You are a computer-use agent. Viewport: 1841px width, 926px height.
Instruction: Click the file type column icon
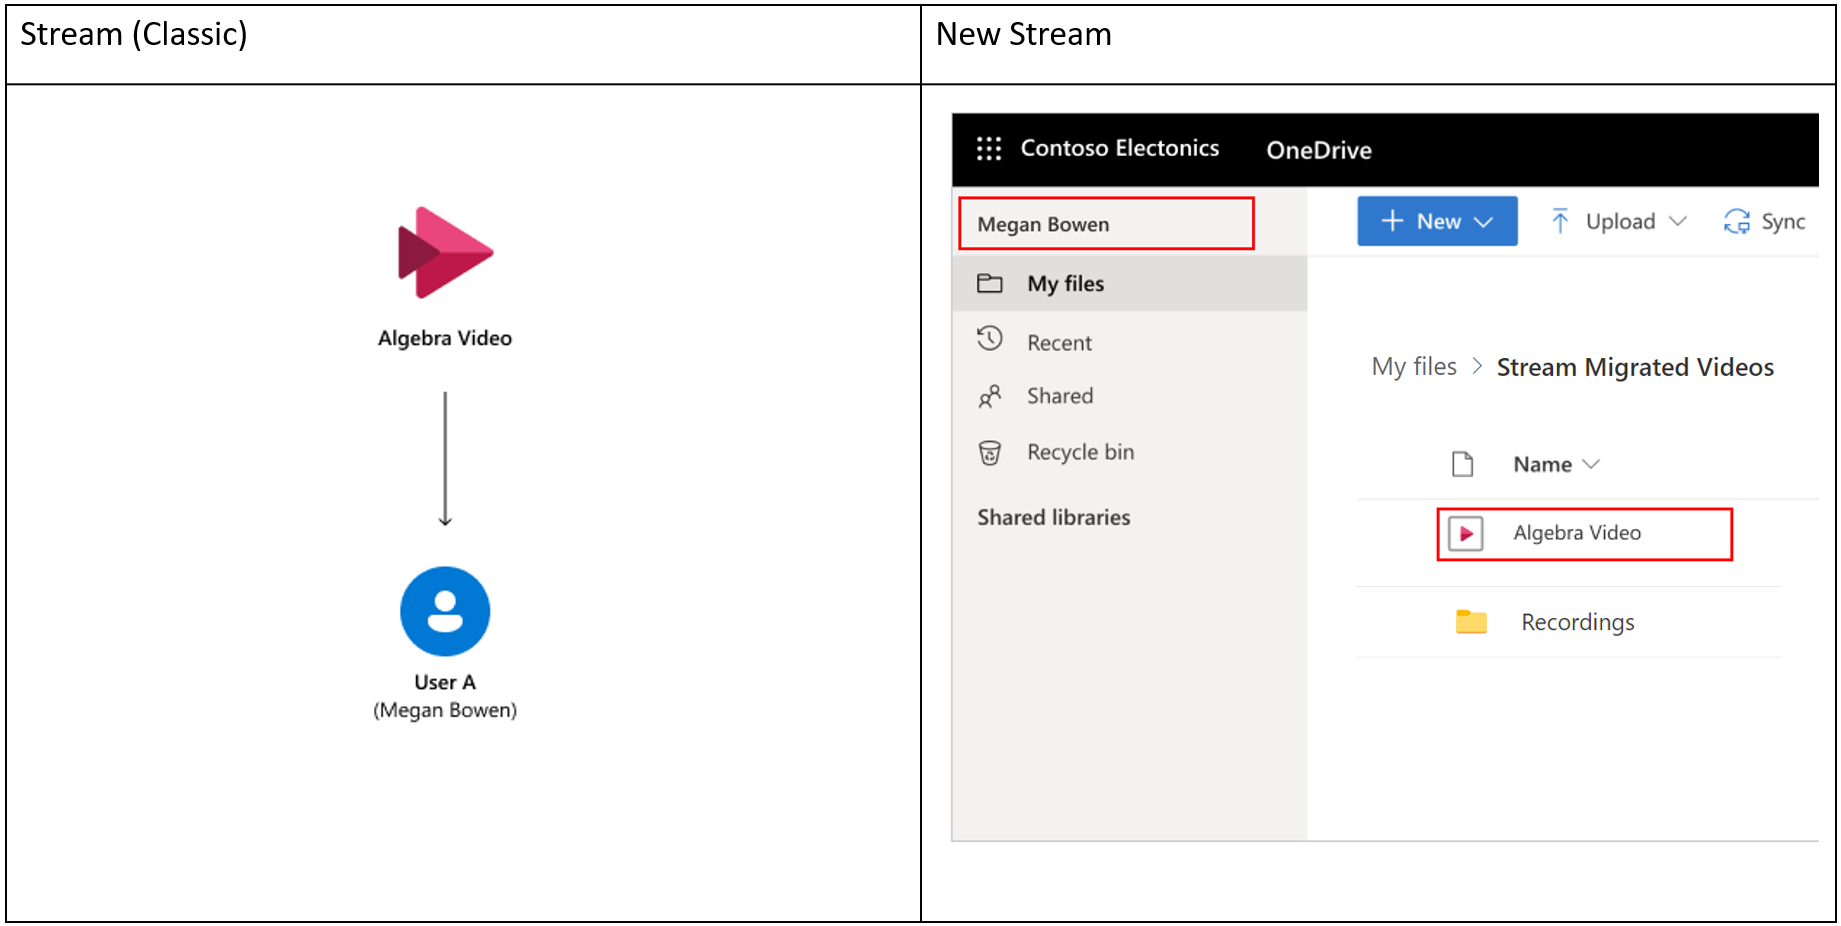(x=1462, y=464)
